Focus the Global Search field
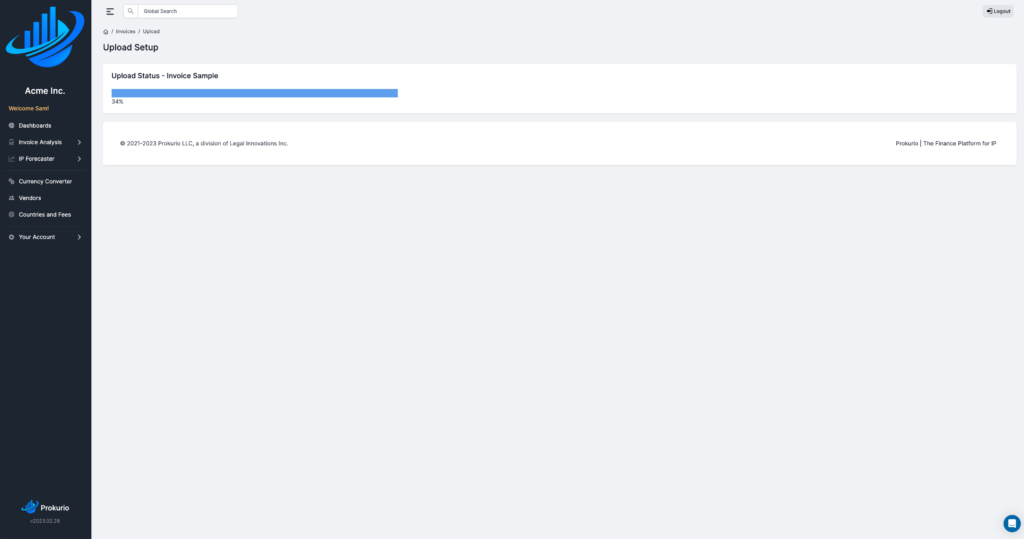 (187, 11)
